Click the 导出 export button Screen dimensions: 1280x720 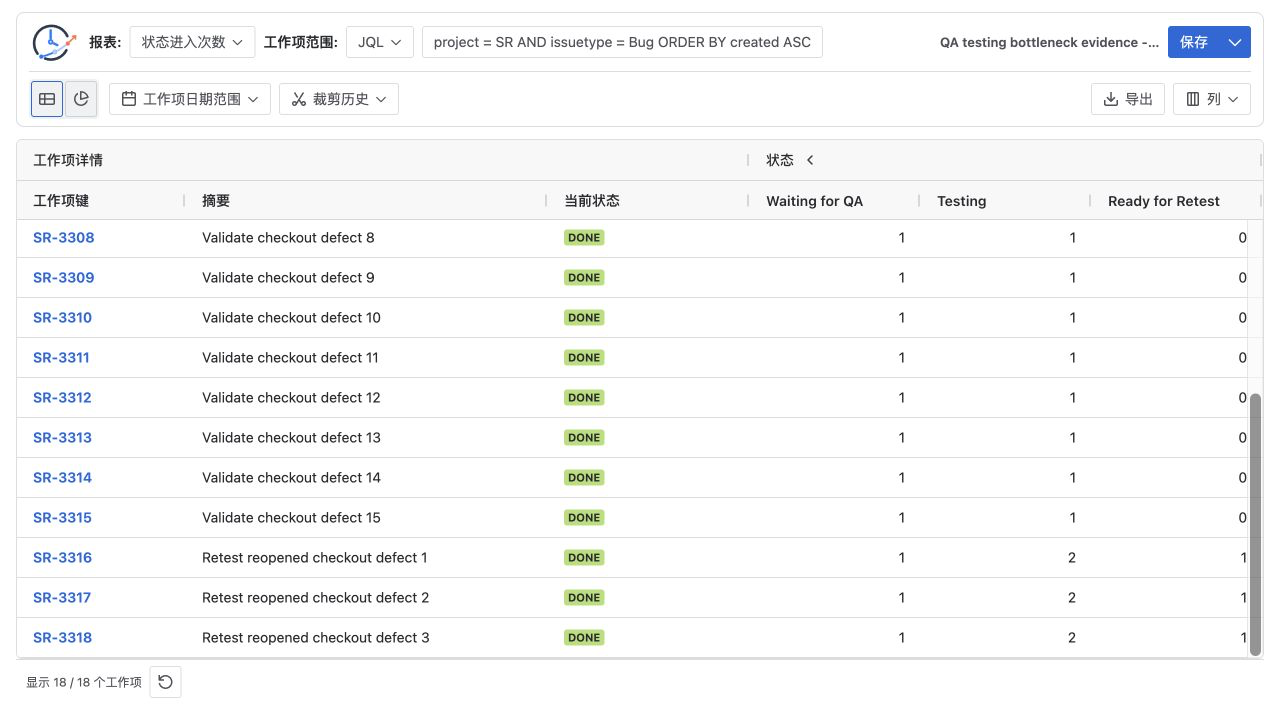coord(1128,99)
